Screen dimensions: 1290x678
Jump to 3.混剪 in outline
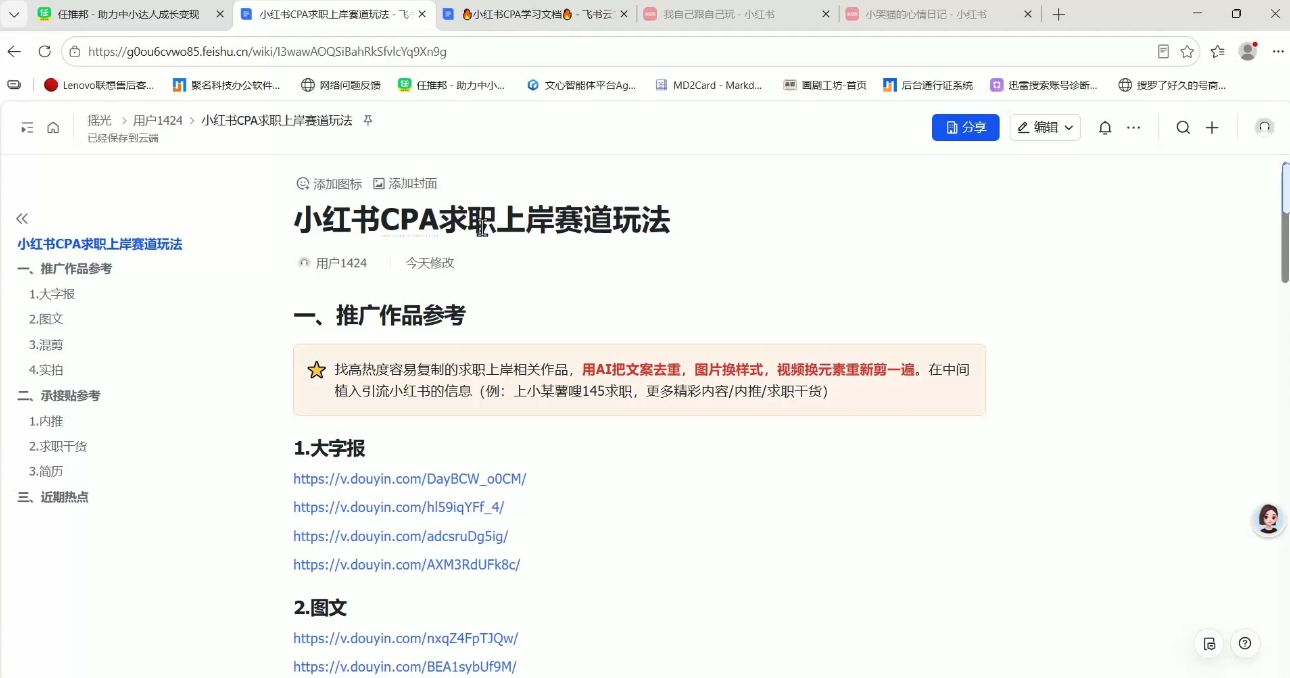[x=46, y=344]
